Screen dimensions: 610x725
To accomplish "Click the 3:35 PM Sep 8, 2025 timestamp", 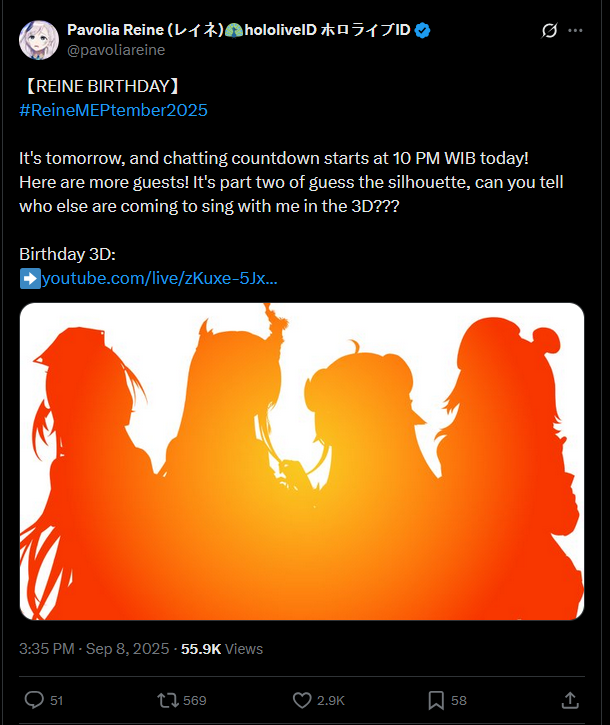I will pos(94,649).
